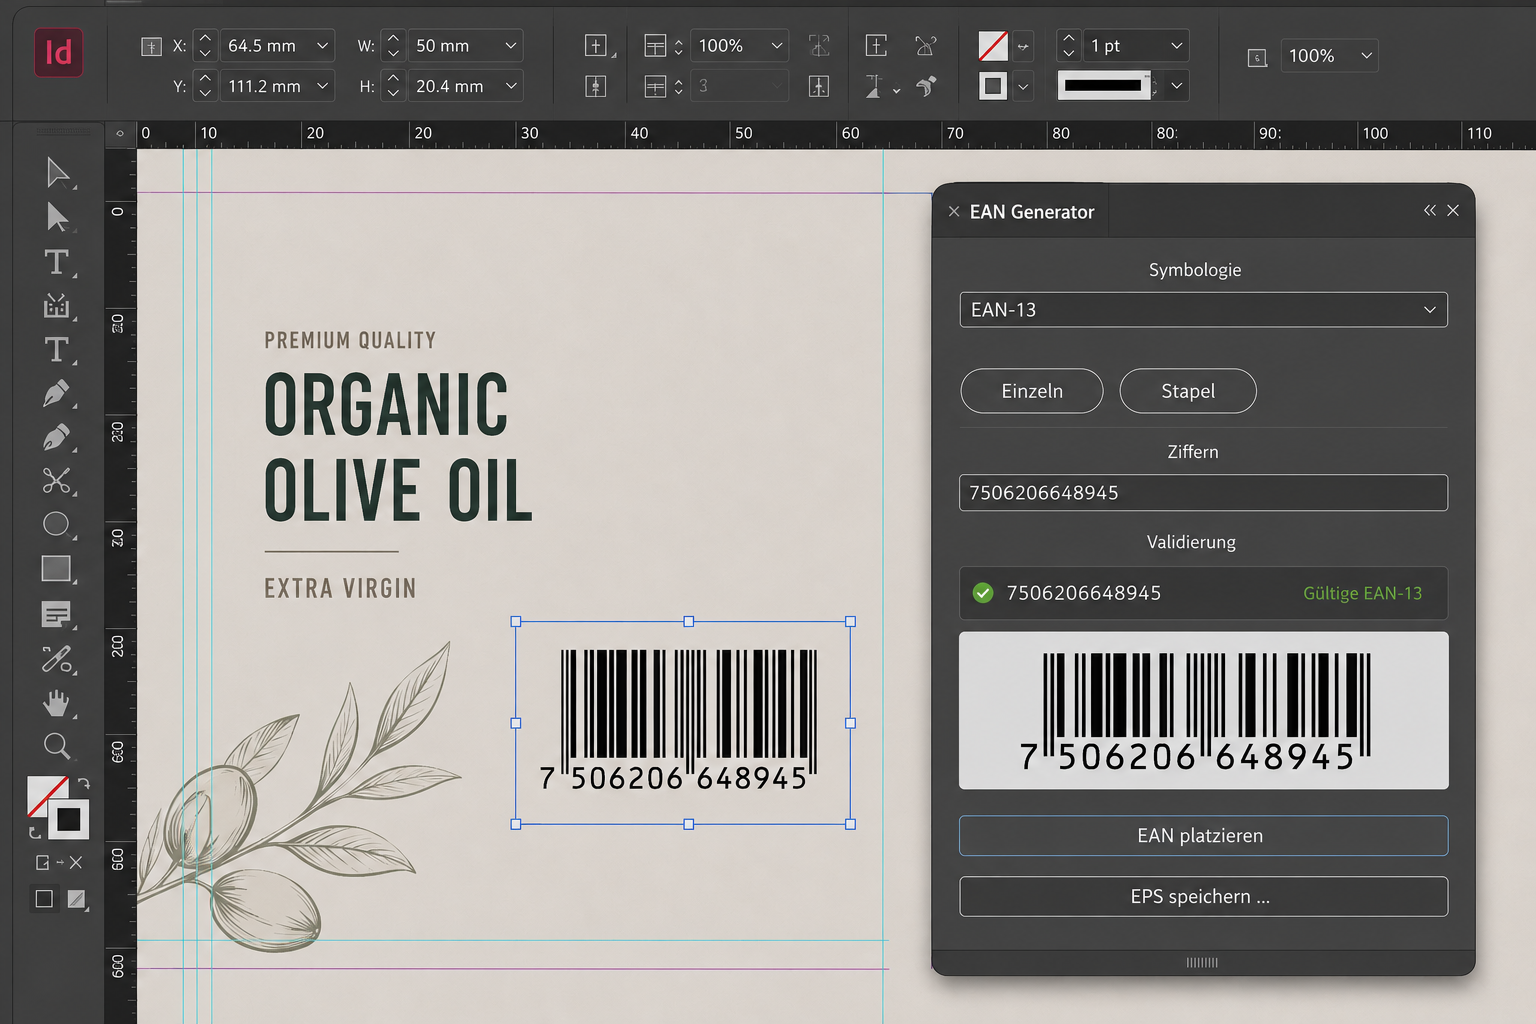Close the EAN Generator tab
Screen dimensions: 1536x1024
(x=954, y=212)
